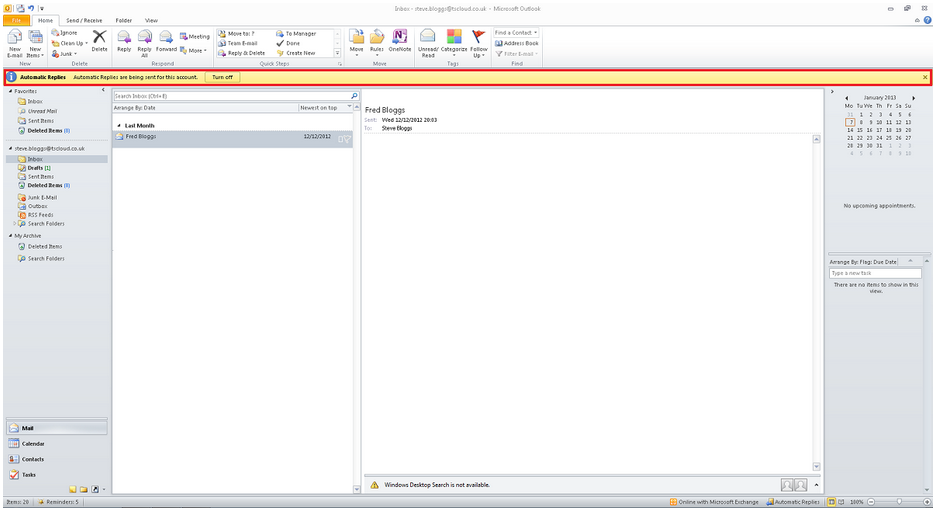Open the New Items dropdown

[35, 44]
